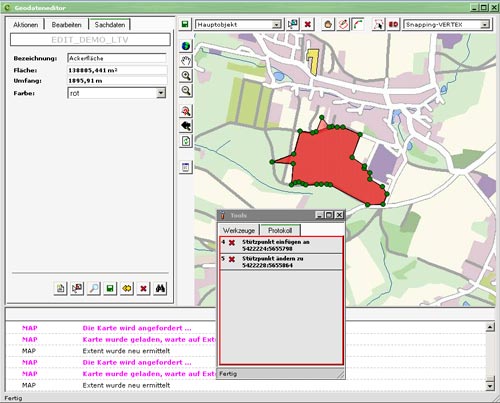500x403 pixels.
Task: Click the black arrow previous-extent icon
Action: pyautogui.click(x=186, y=126)
